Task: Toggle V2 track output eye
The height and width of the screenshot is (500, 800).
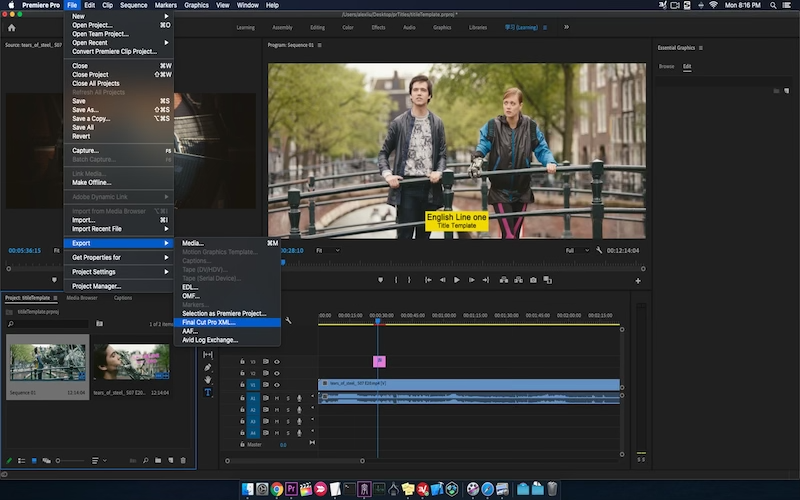Action: (277, 373)
